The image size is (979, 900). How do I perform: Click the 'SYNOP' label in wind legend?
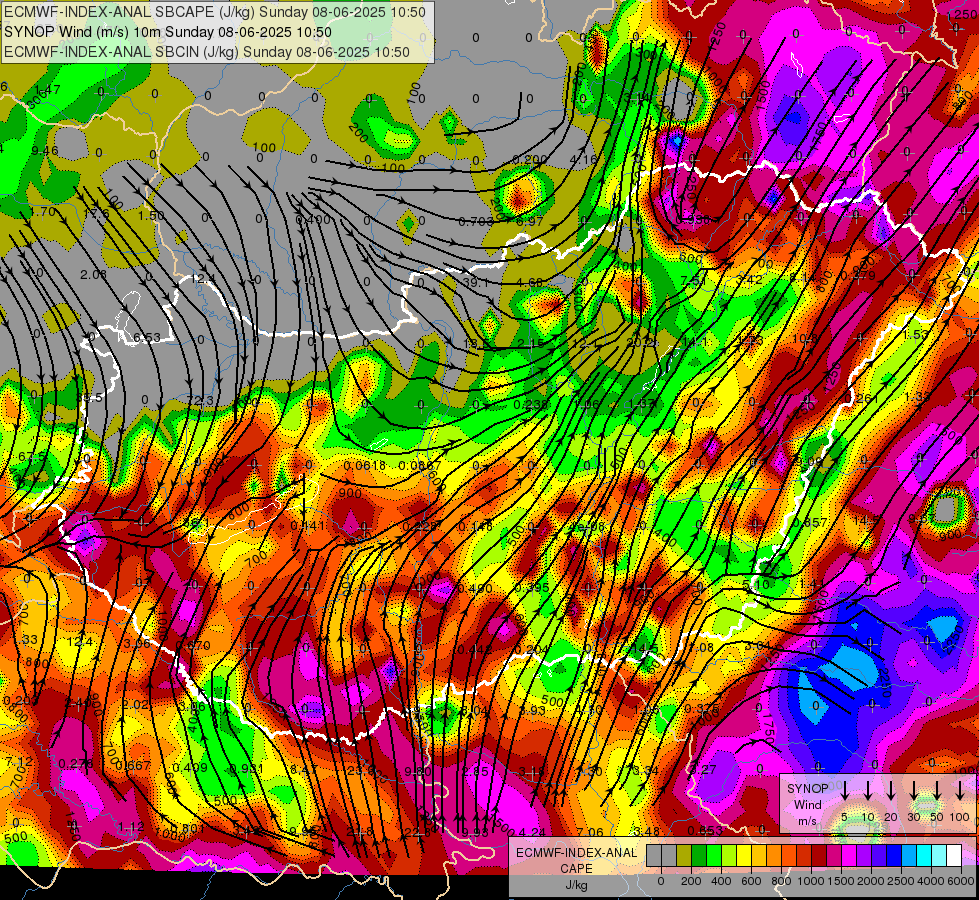point(807,788)
